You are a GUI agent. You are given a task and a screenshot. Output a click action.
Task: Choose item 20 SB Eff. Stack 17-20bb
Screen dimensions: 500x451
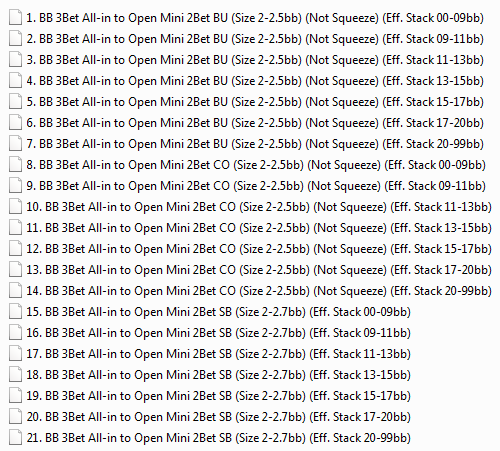tap(218, 417)
